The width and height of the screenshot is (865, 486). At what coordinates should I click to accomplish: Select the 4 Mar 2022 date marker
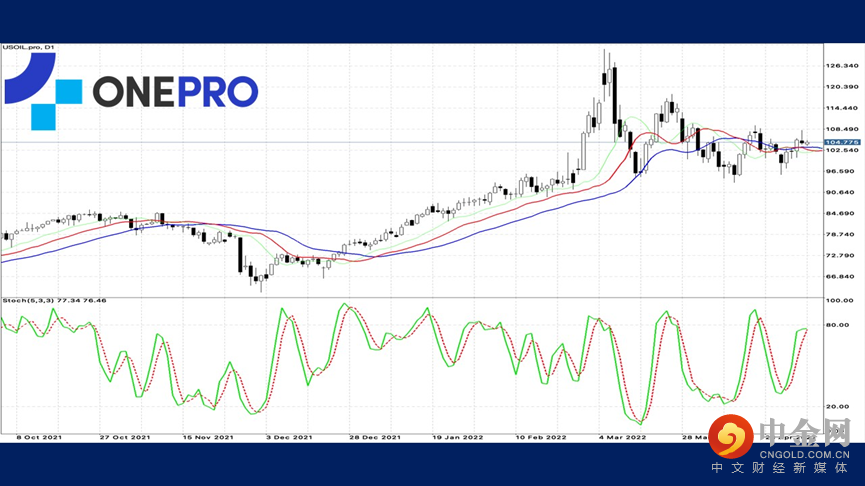click(x=622, y=437)
